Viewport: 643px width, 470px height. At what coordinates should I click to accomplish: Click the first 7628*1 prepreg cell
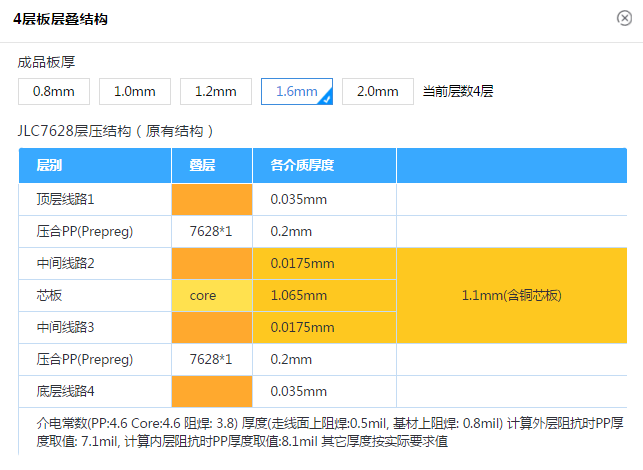(x=212, y=231)
